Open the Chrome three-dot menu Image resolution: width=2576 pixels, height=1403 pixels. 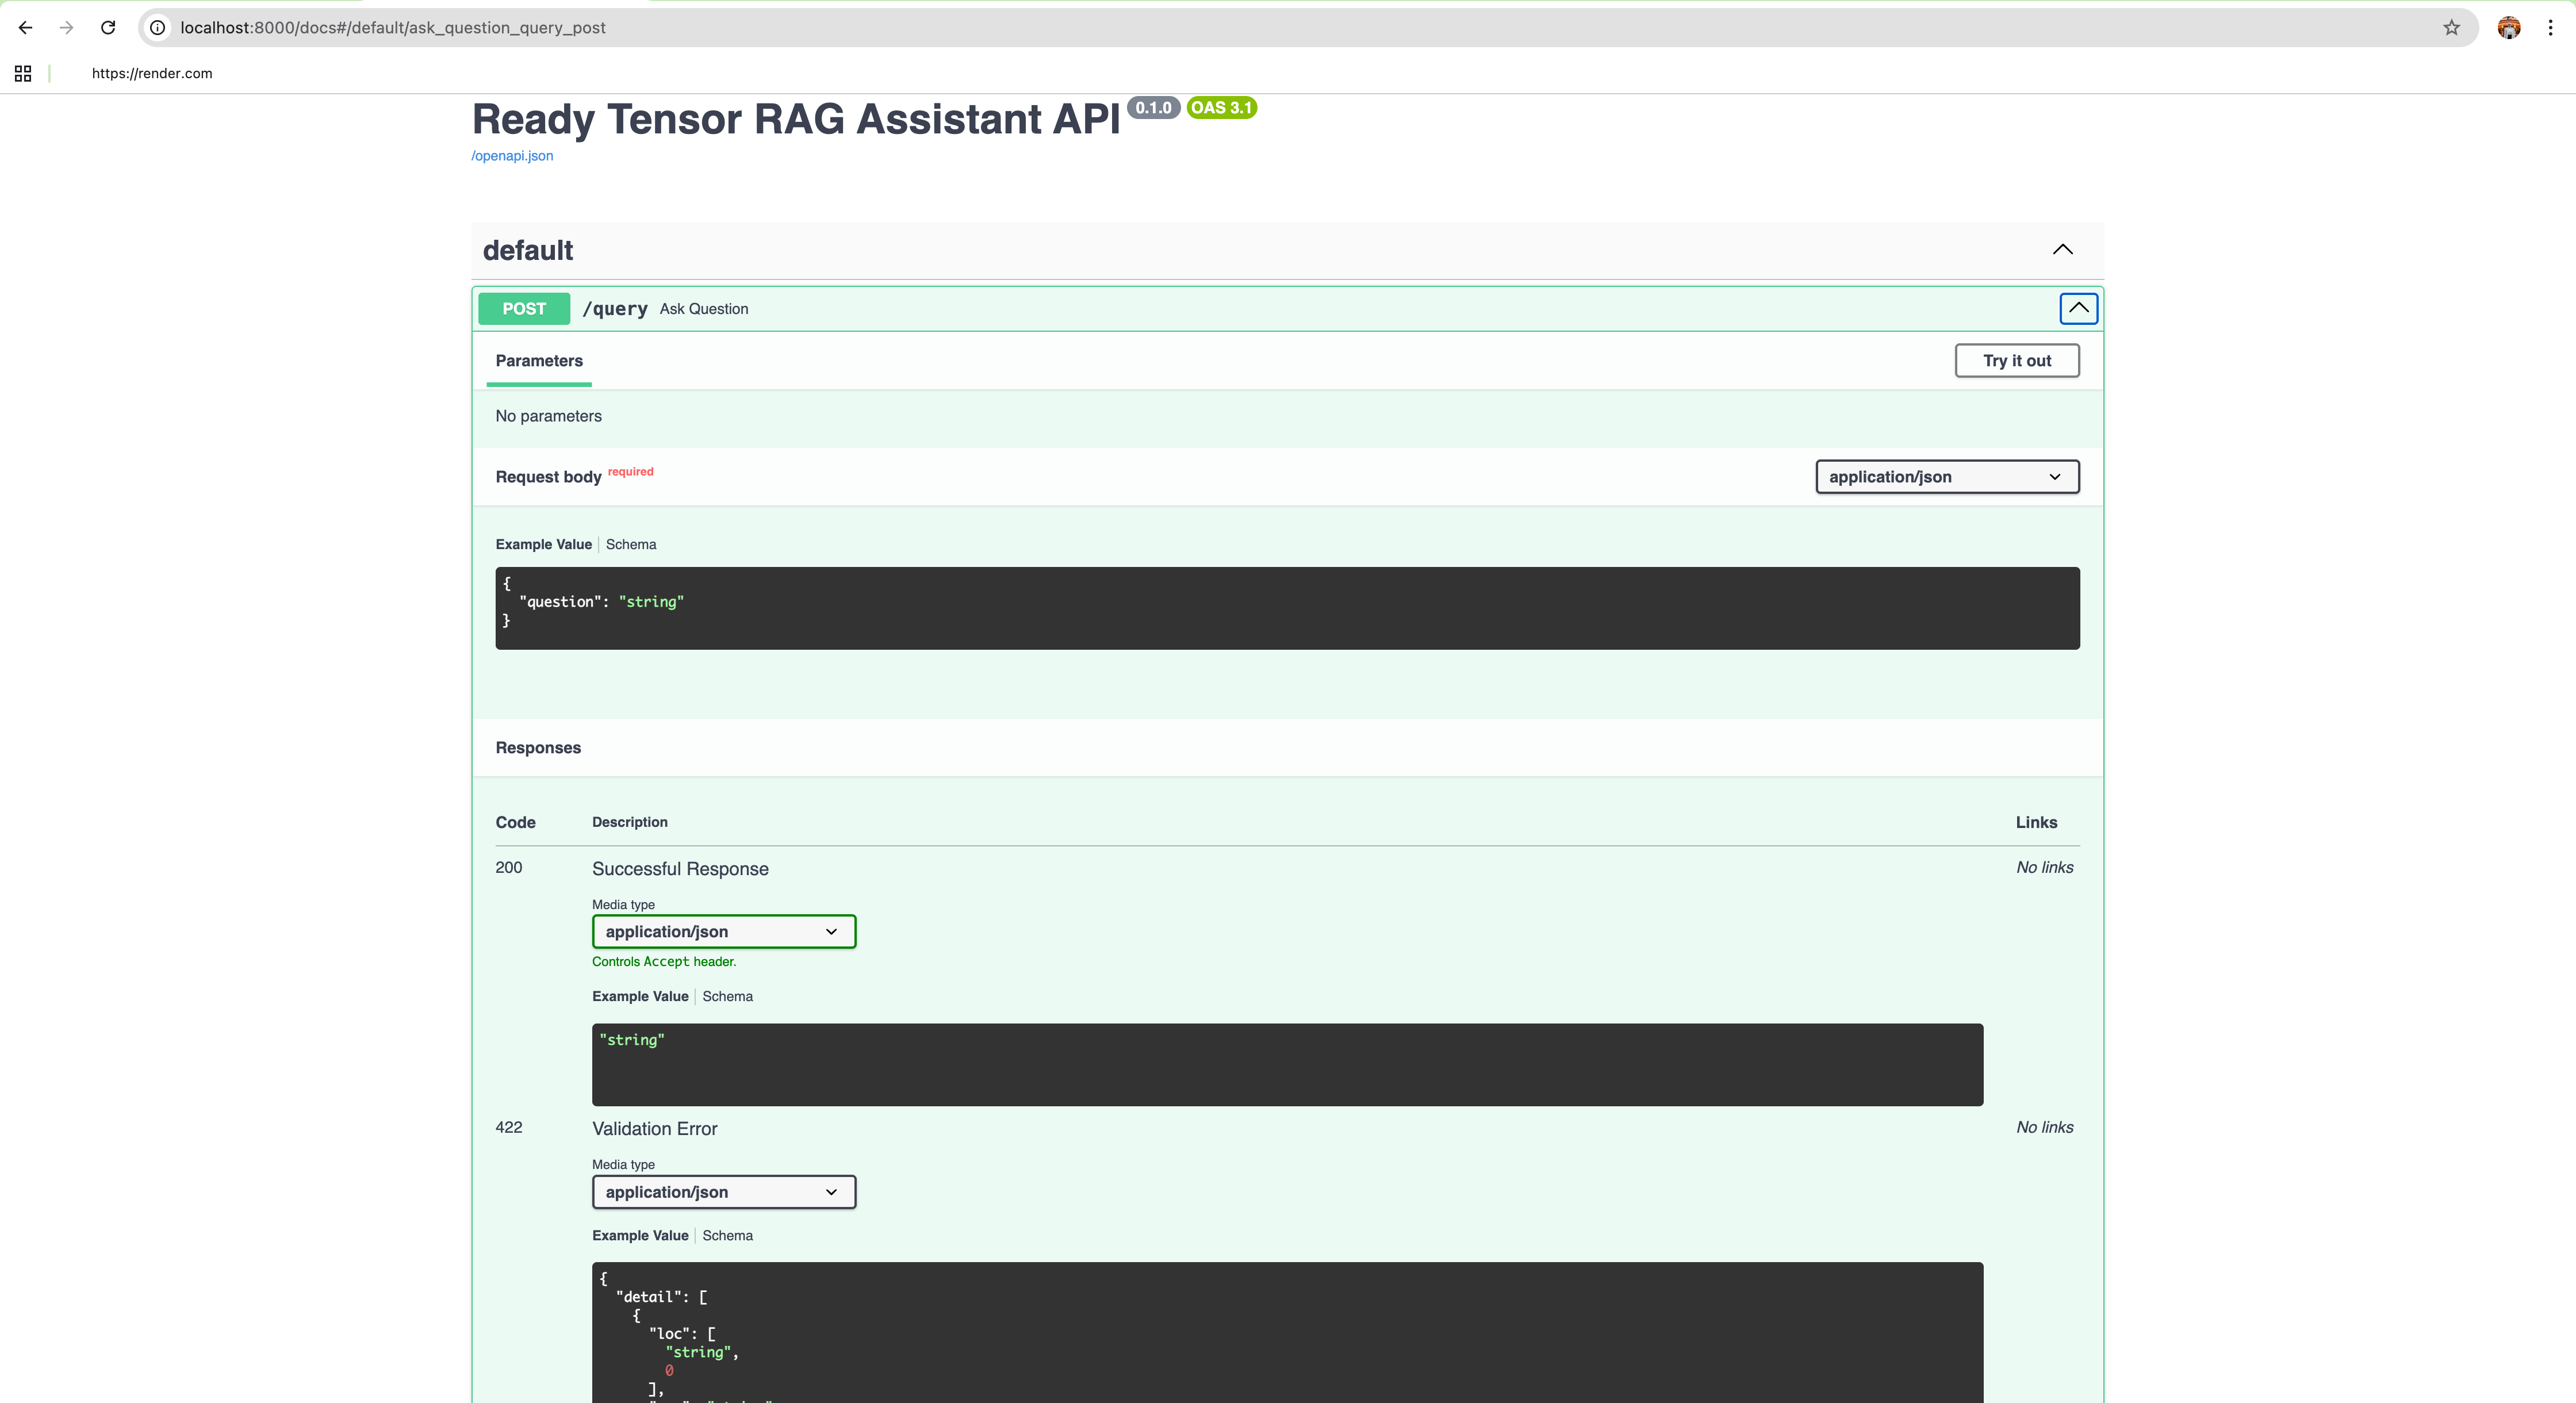[x=2550, y=28]
